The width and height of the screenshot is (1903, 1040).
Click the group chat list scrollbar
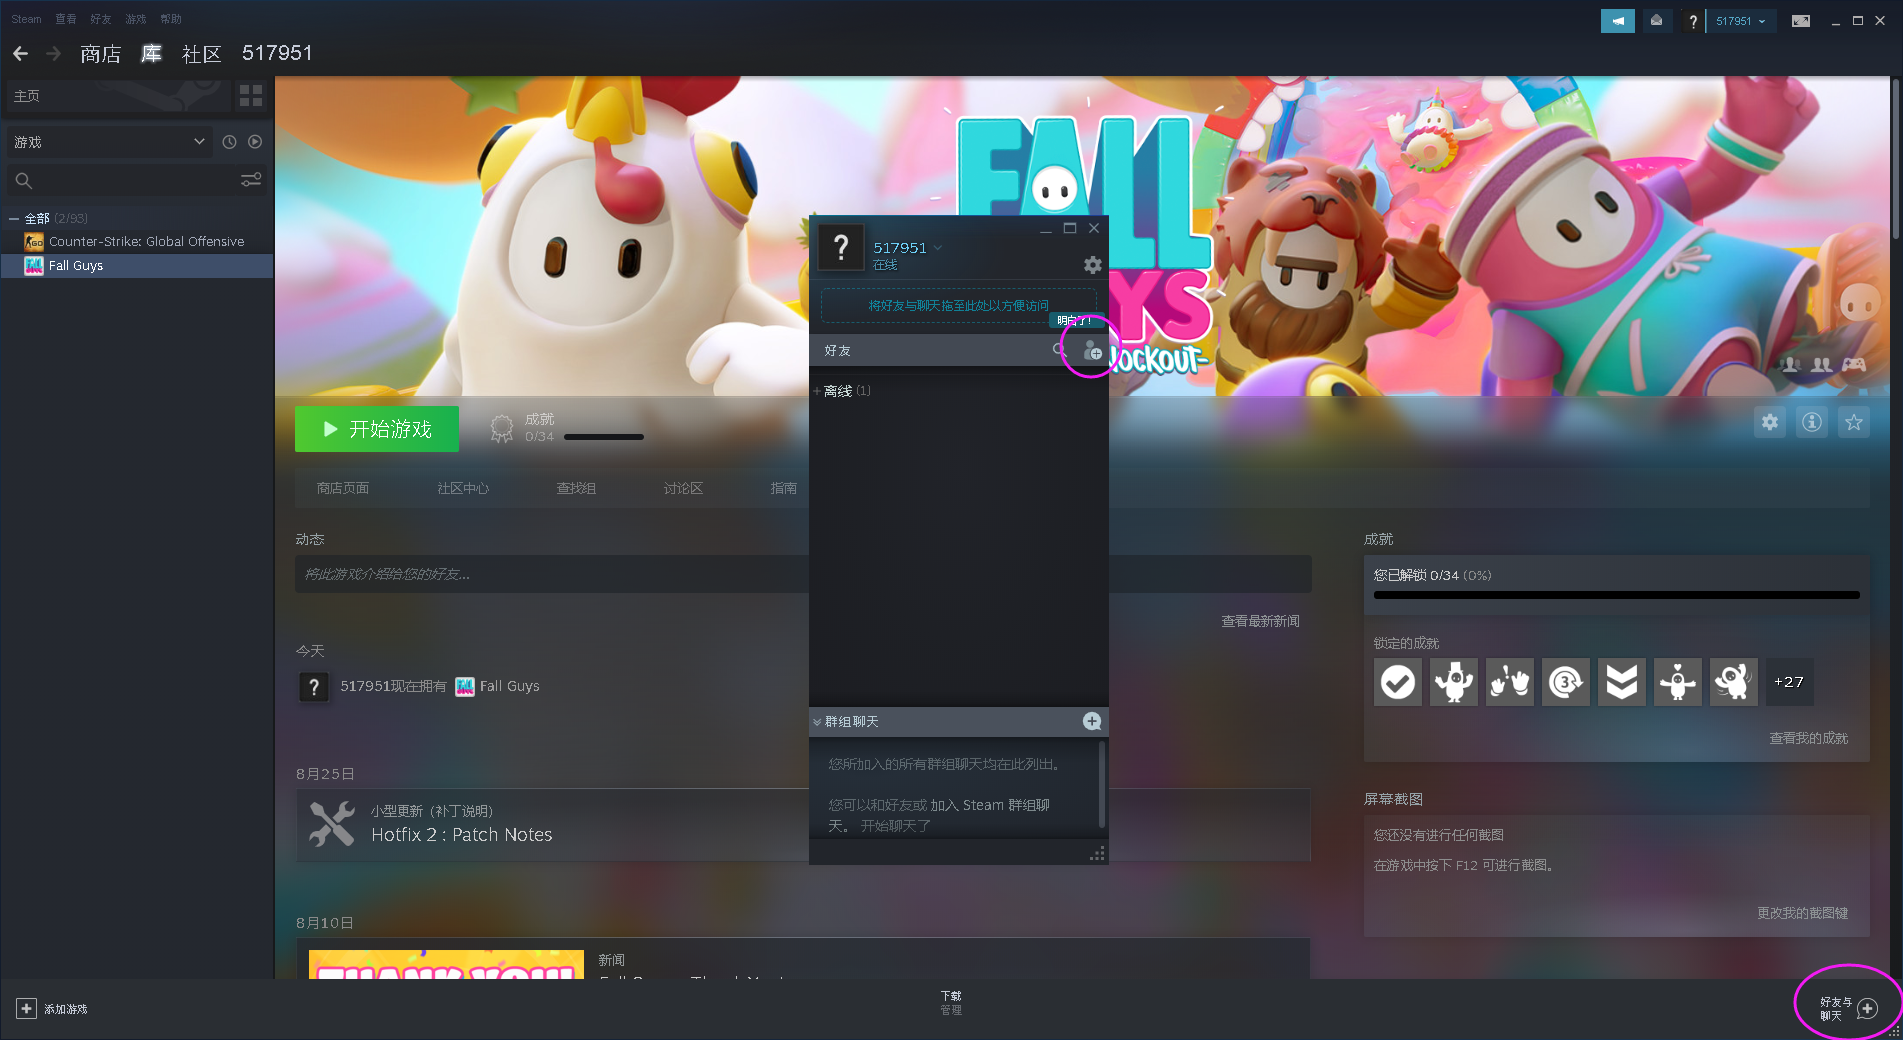point(1102,785)
